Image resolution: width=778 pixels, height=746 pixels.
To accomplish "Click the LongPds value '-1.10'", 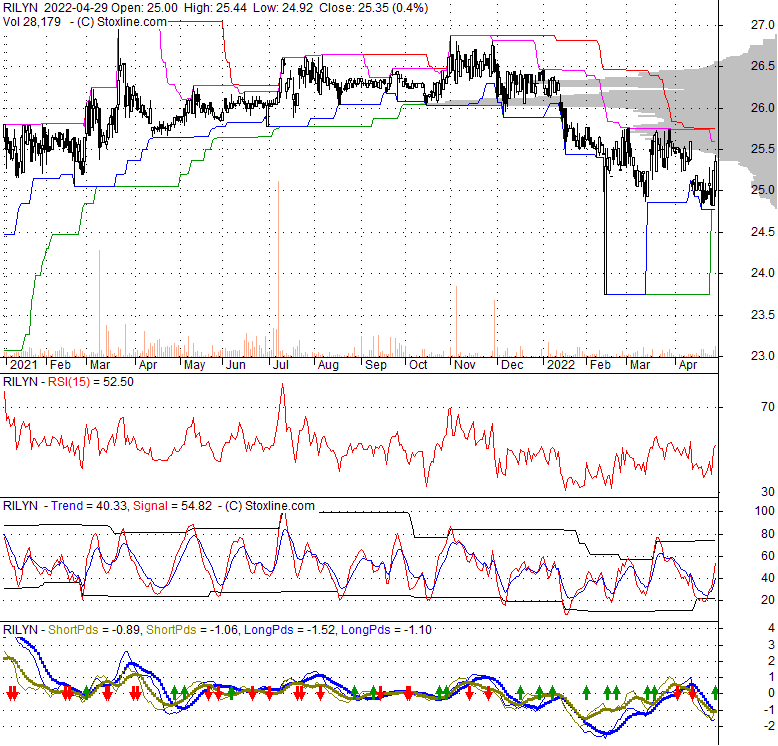I will 417,630.
